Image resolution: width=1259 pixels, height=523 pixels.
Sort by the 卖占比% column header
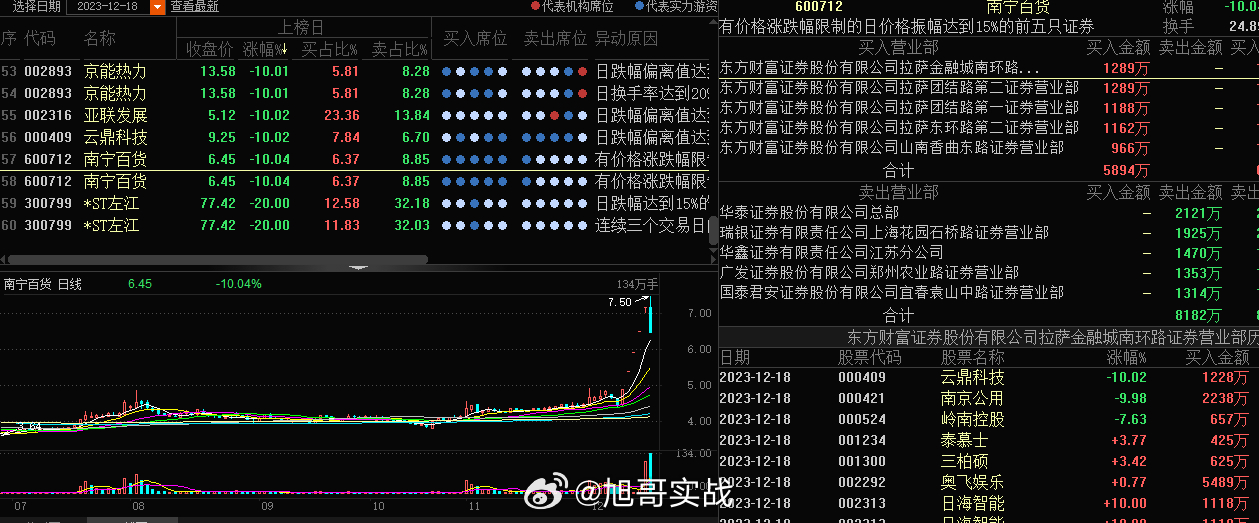399,49
